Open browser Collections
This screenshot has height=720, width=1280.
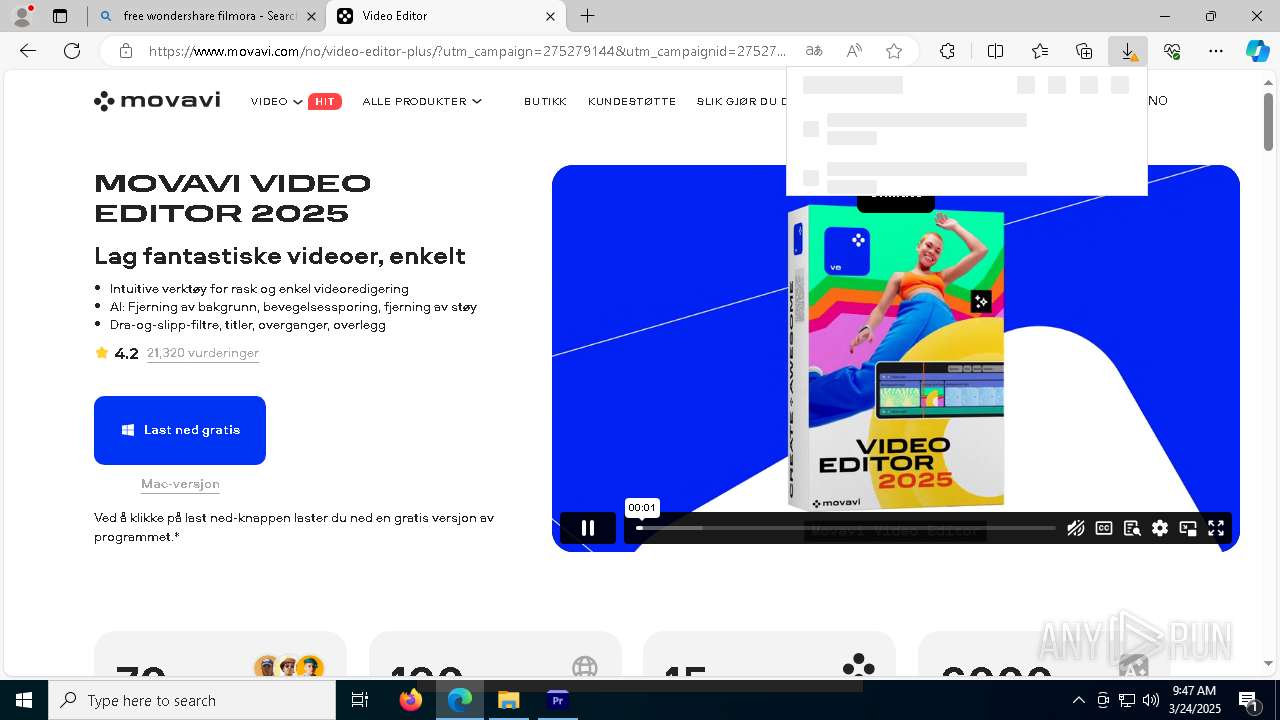point(1084,51)
